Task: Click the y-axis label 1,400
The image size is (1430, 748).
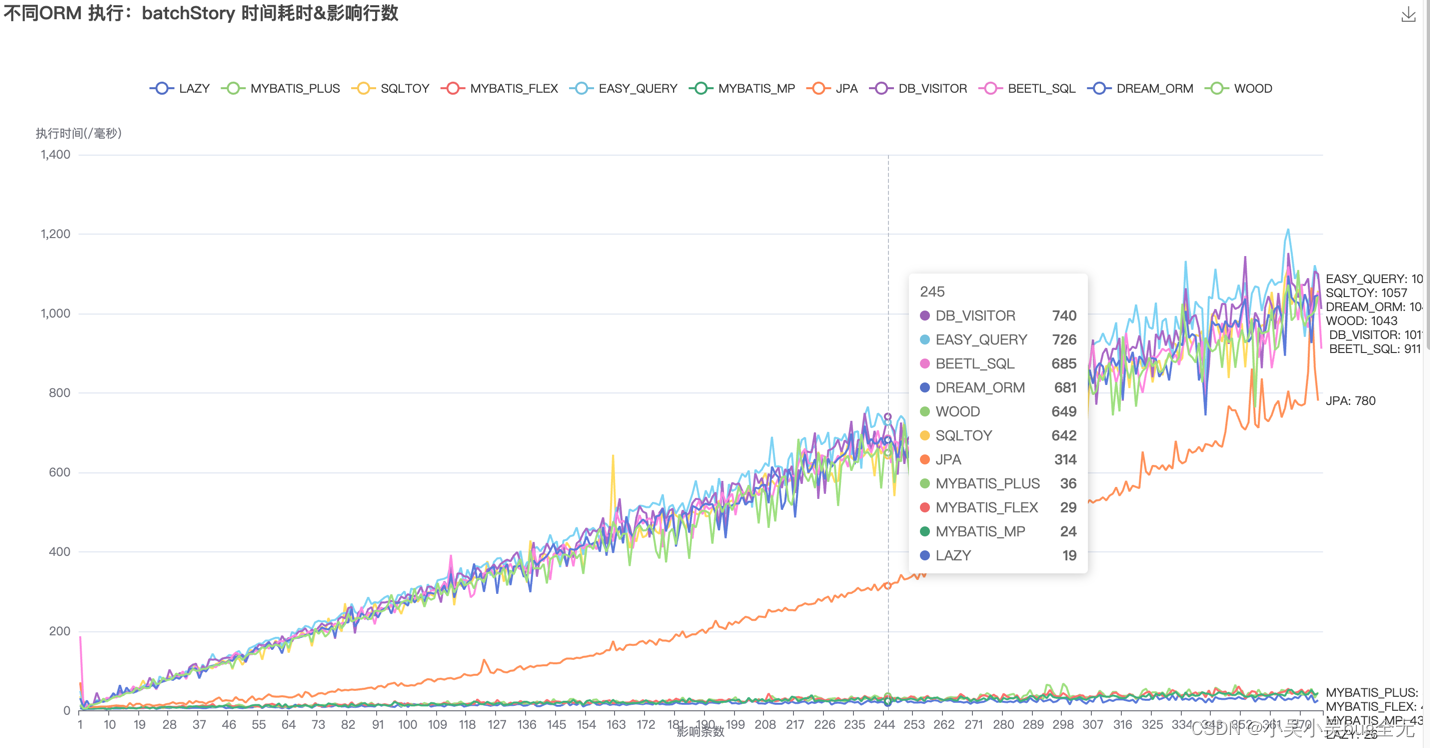Action: point(55,155)
